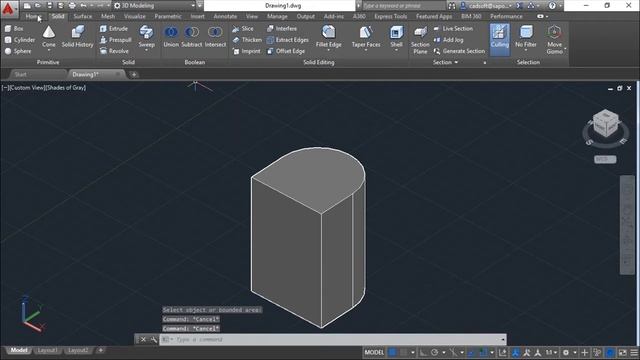The width and height of the screenshot is (640, 360).
Task: Click the ViewCube
Action: 605,122
